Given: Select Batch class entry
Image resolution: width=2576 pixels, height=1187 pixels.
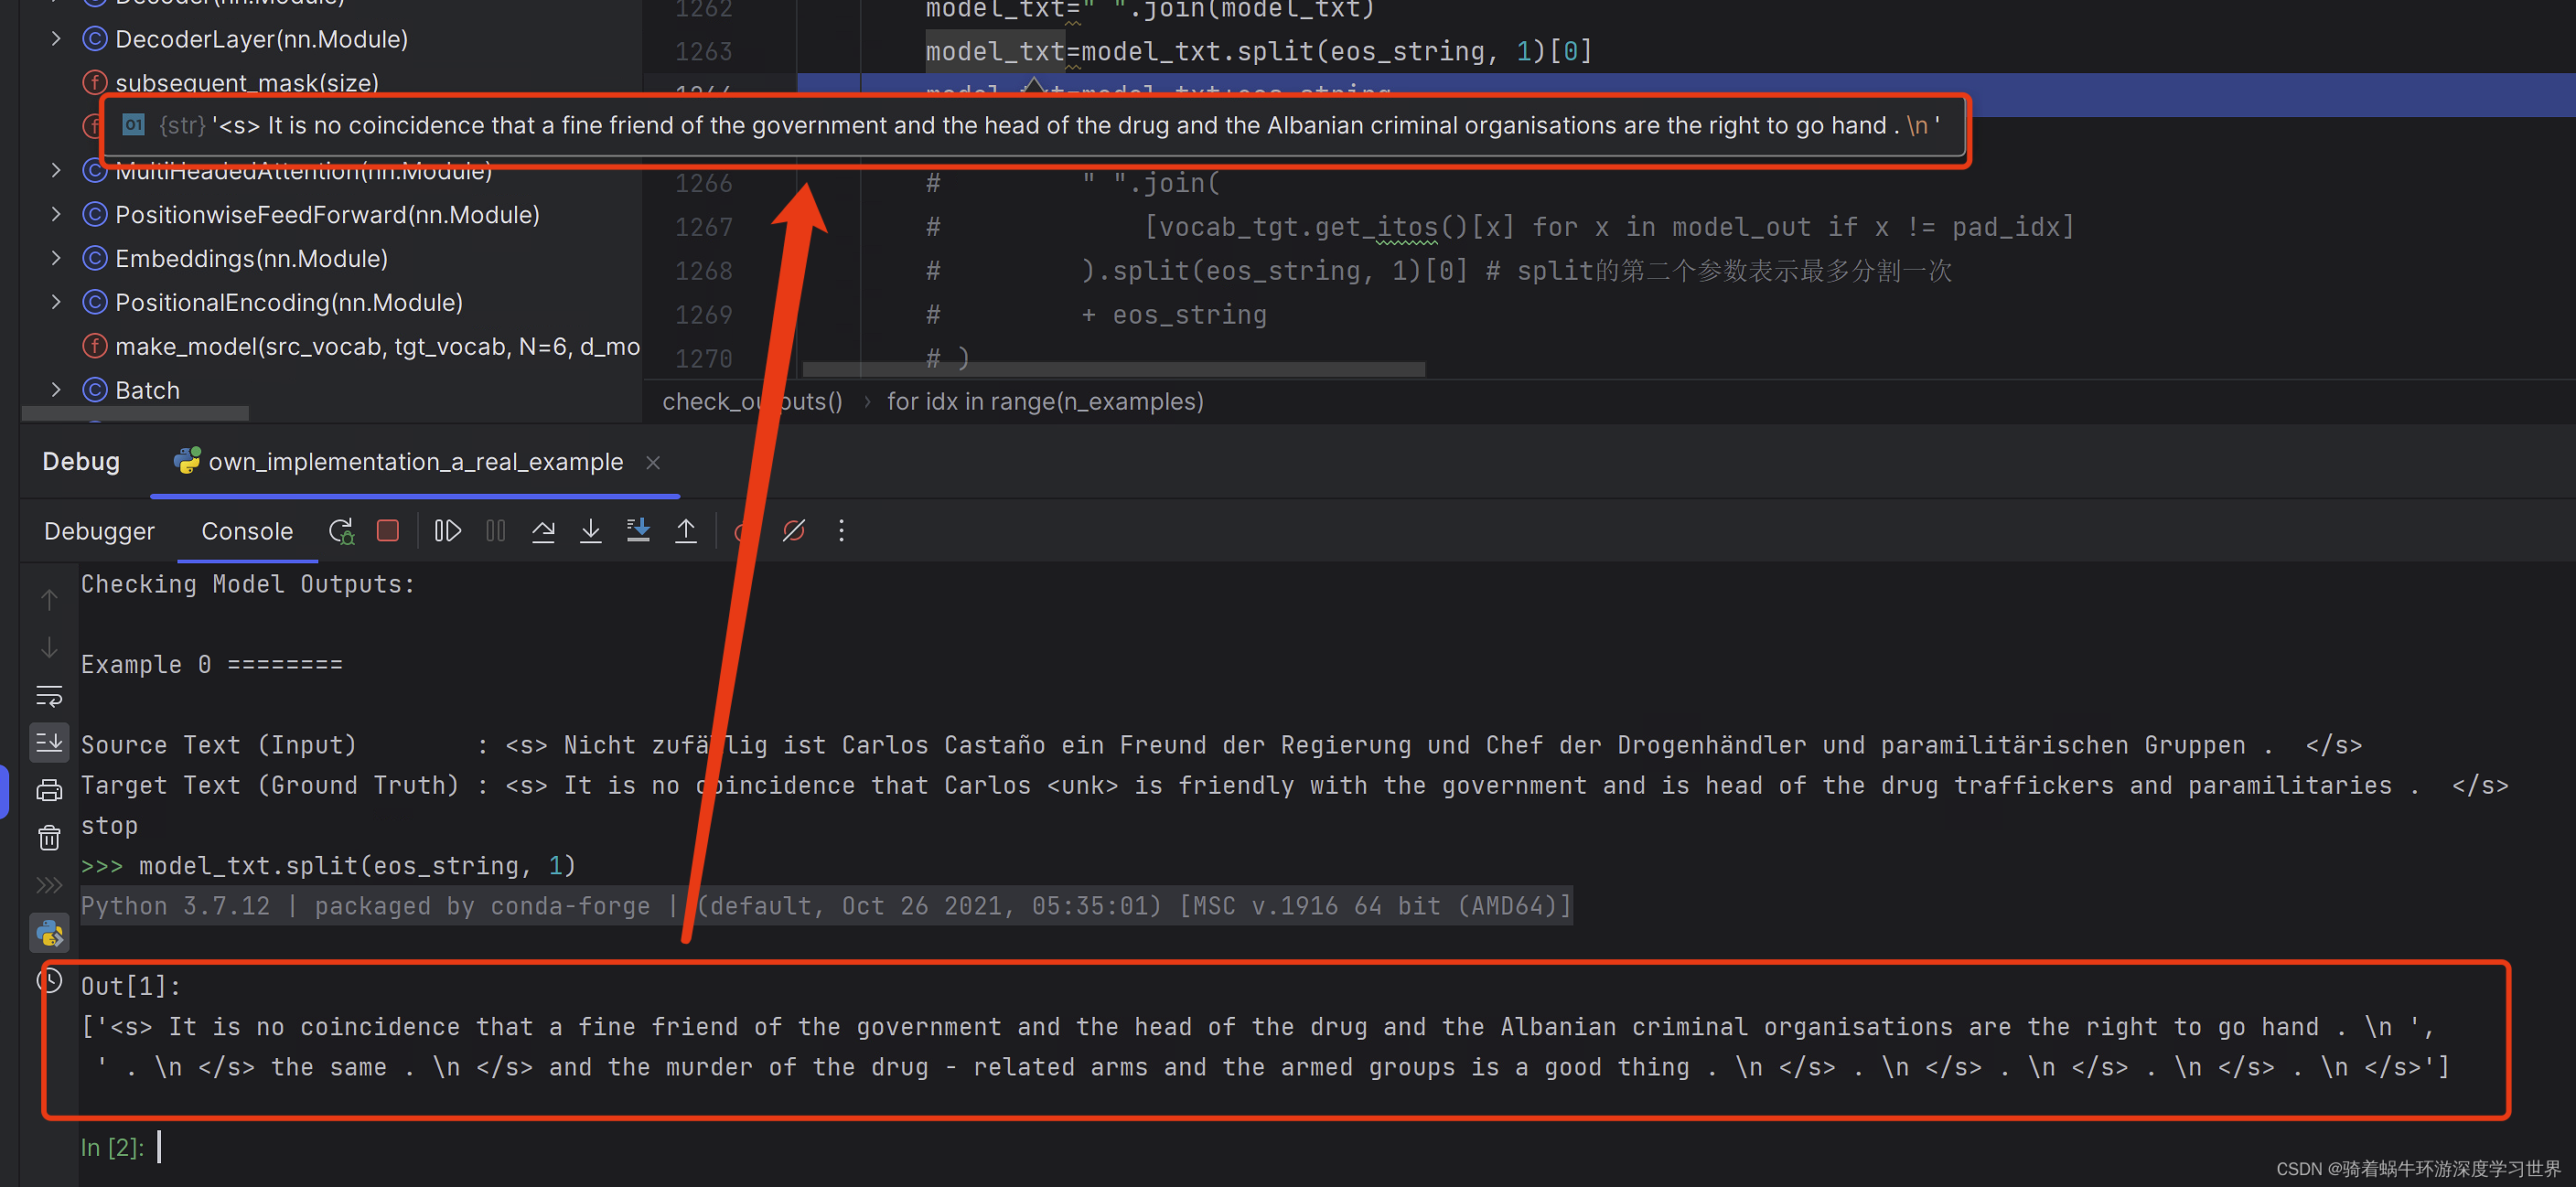Looking at the screenshot, I should click(147, 390).
